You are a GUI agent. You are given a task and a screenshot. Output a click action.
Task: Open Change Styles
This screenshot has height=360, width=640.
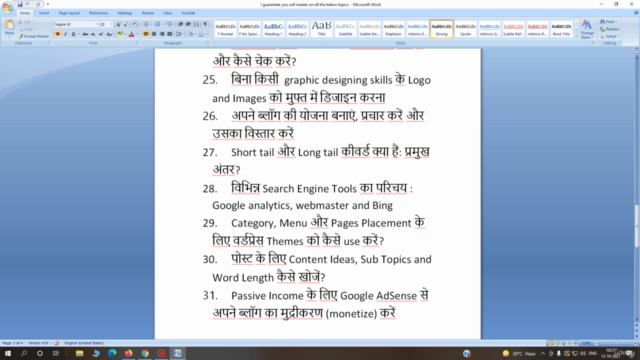(x=587, y=29)
